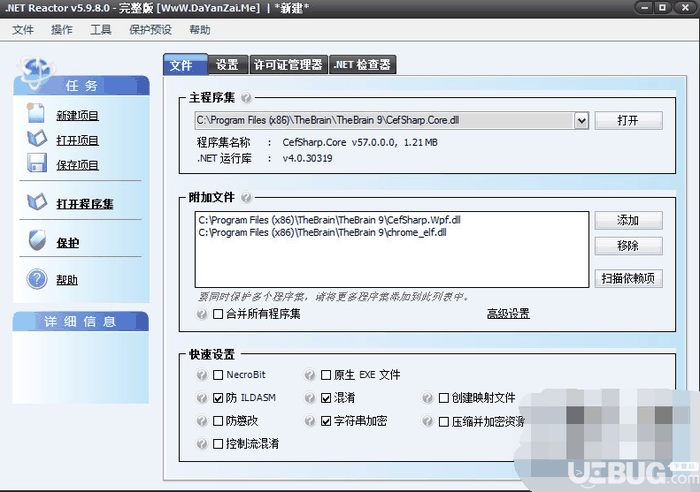
Task: Select CefSharp.Wpf.dll in additional files list
Action: (x=329, y=220)
